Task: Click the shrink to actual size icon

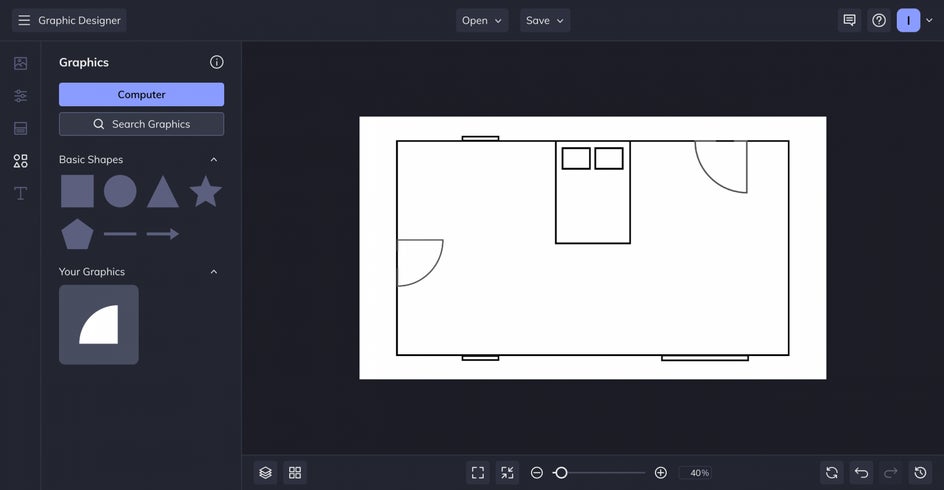Action: (508, 473)
